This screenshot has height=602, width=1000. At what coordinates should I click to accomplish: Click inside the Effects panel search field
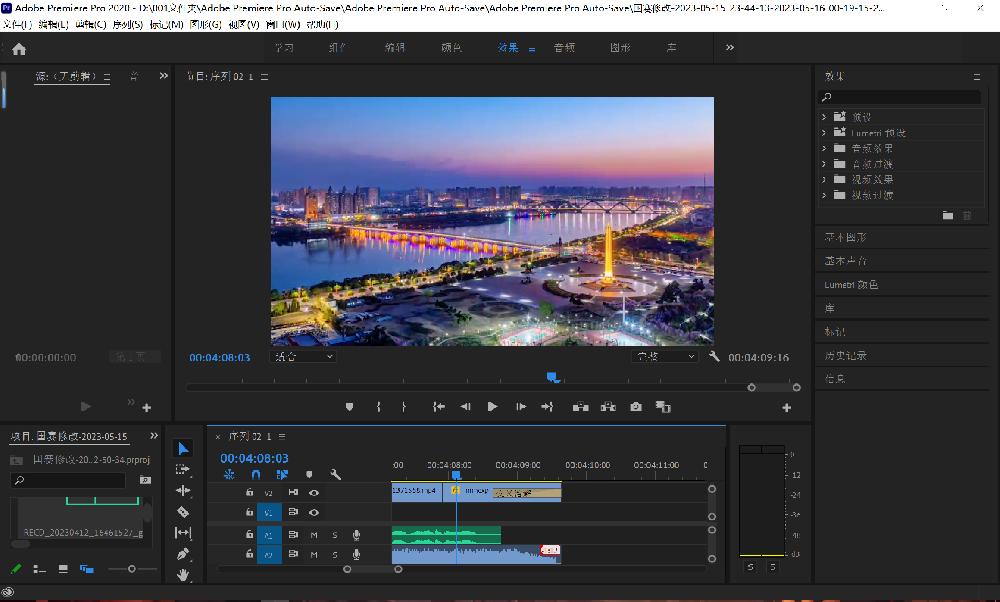900,96
